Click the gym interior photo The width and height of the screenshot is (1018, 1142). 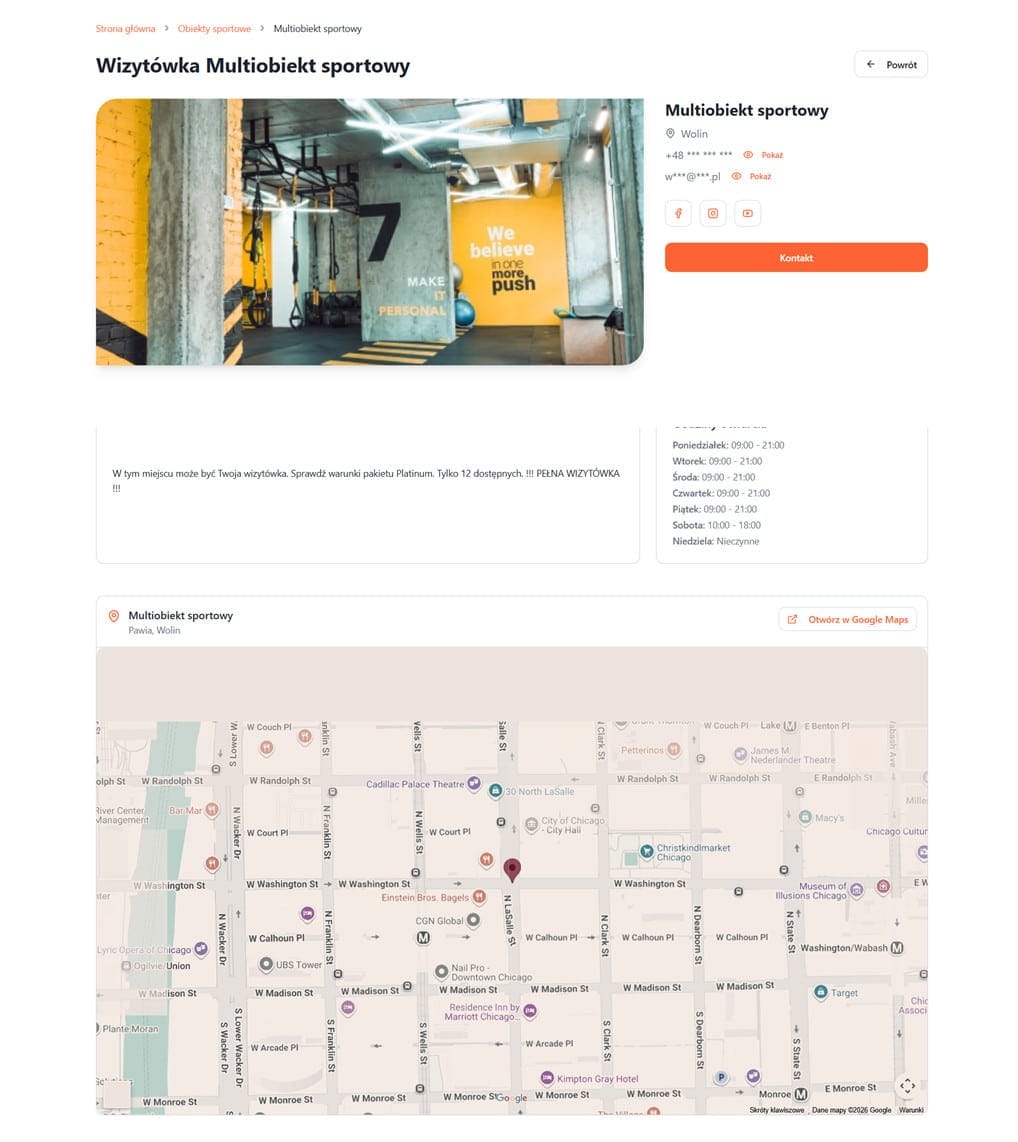click(369, 231)
